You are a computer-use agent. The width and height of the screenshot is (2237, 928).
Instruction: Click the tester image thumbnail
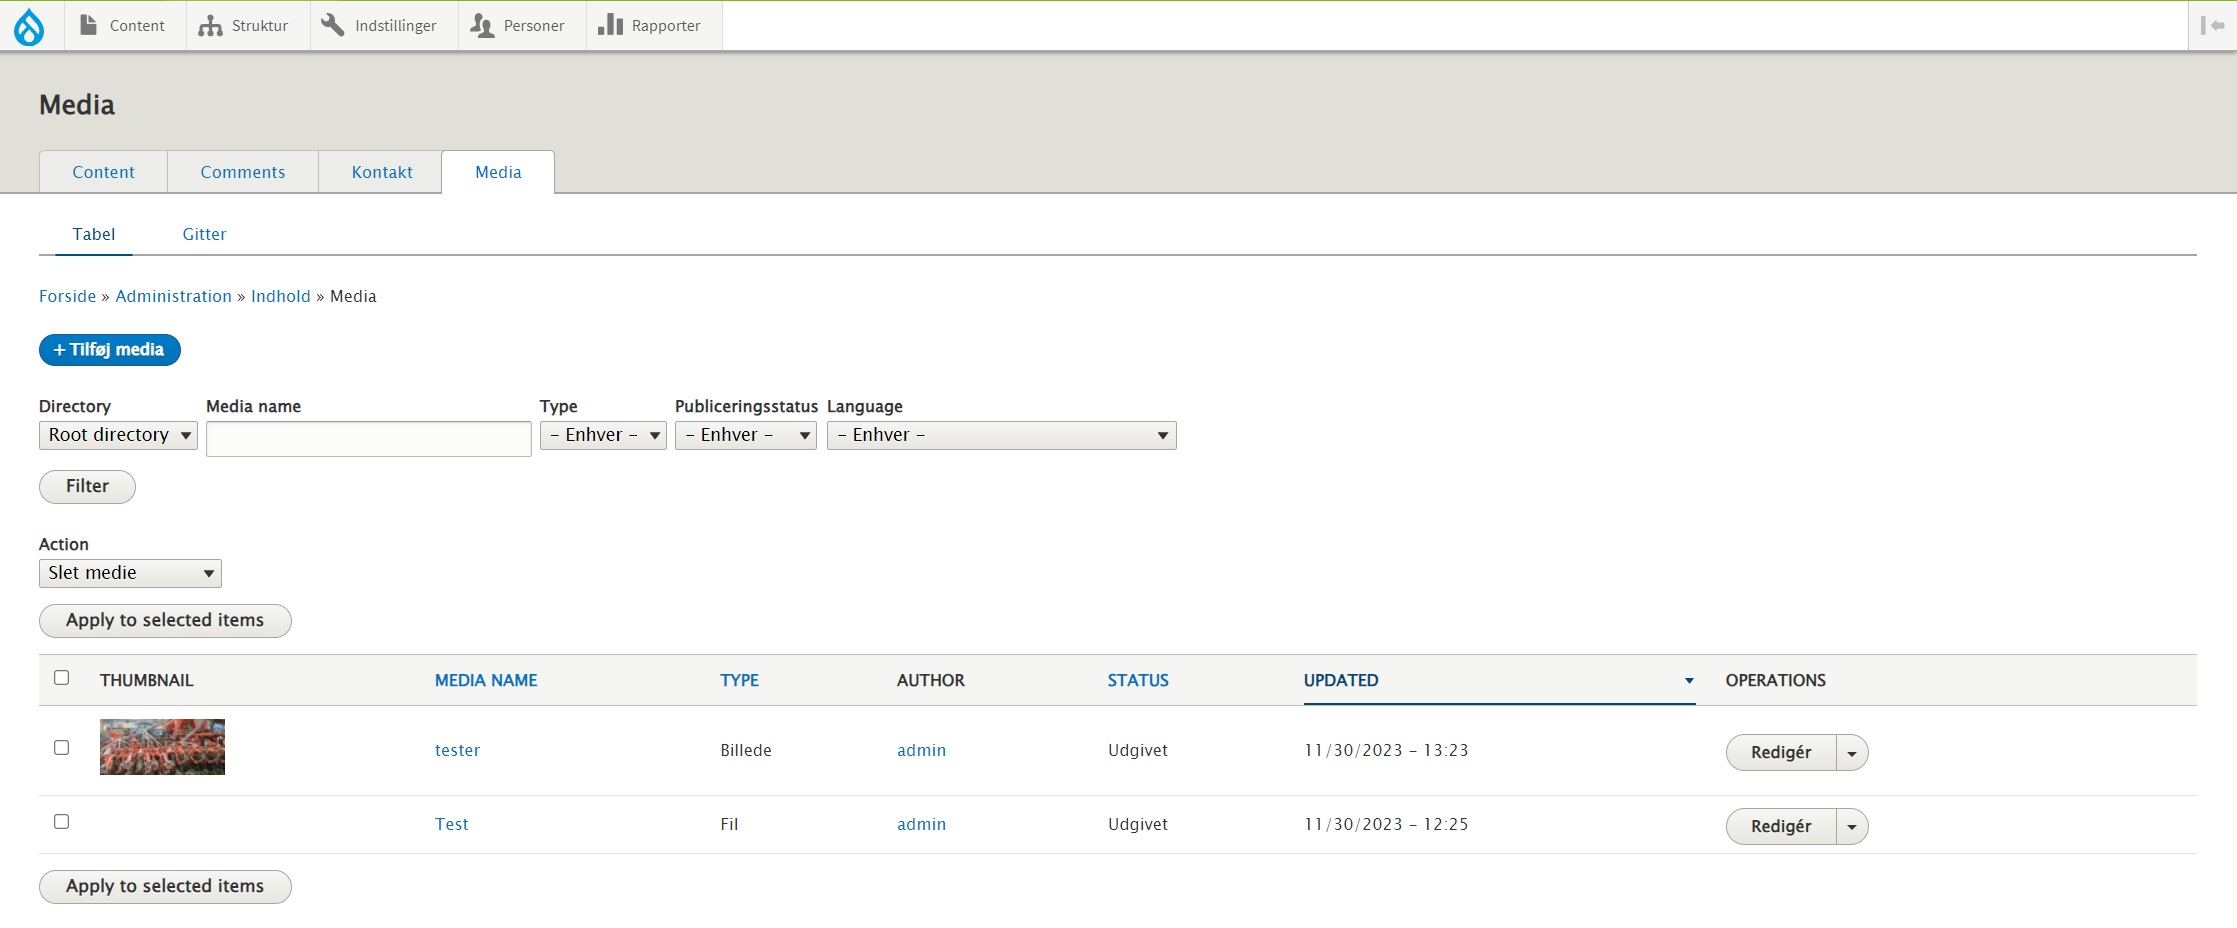pyautogui.click(x=162, y=747)
